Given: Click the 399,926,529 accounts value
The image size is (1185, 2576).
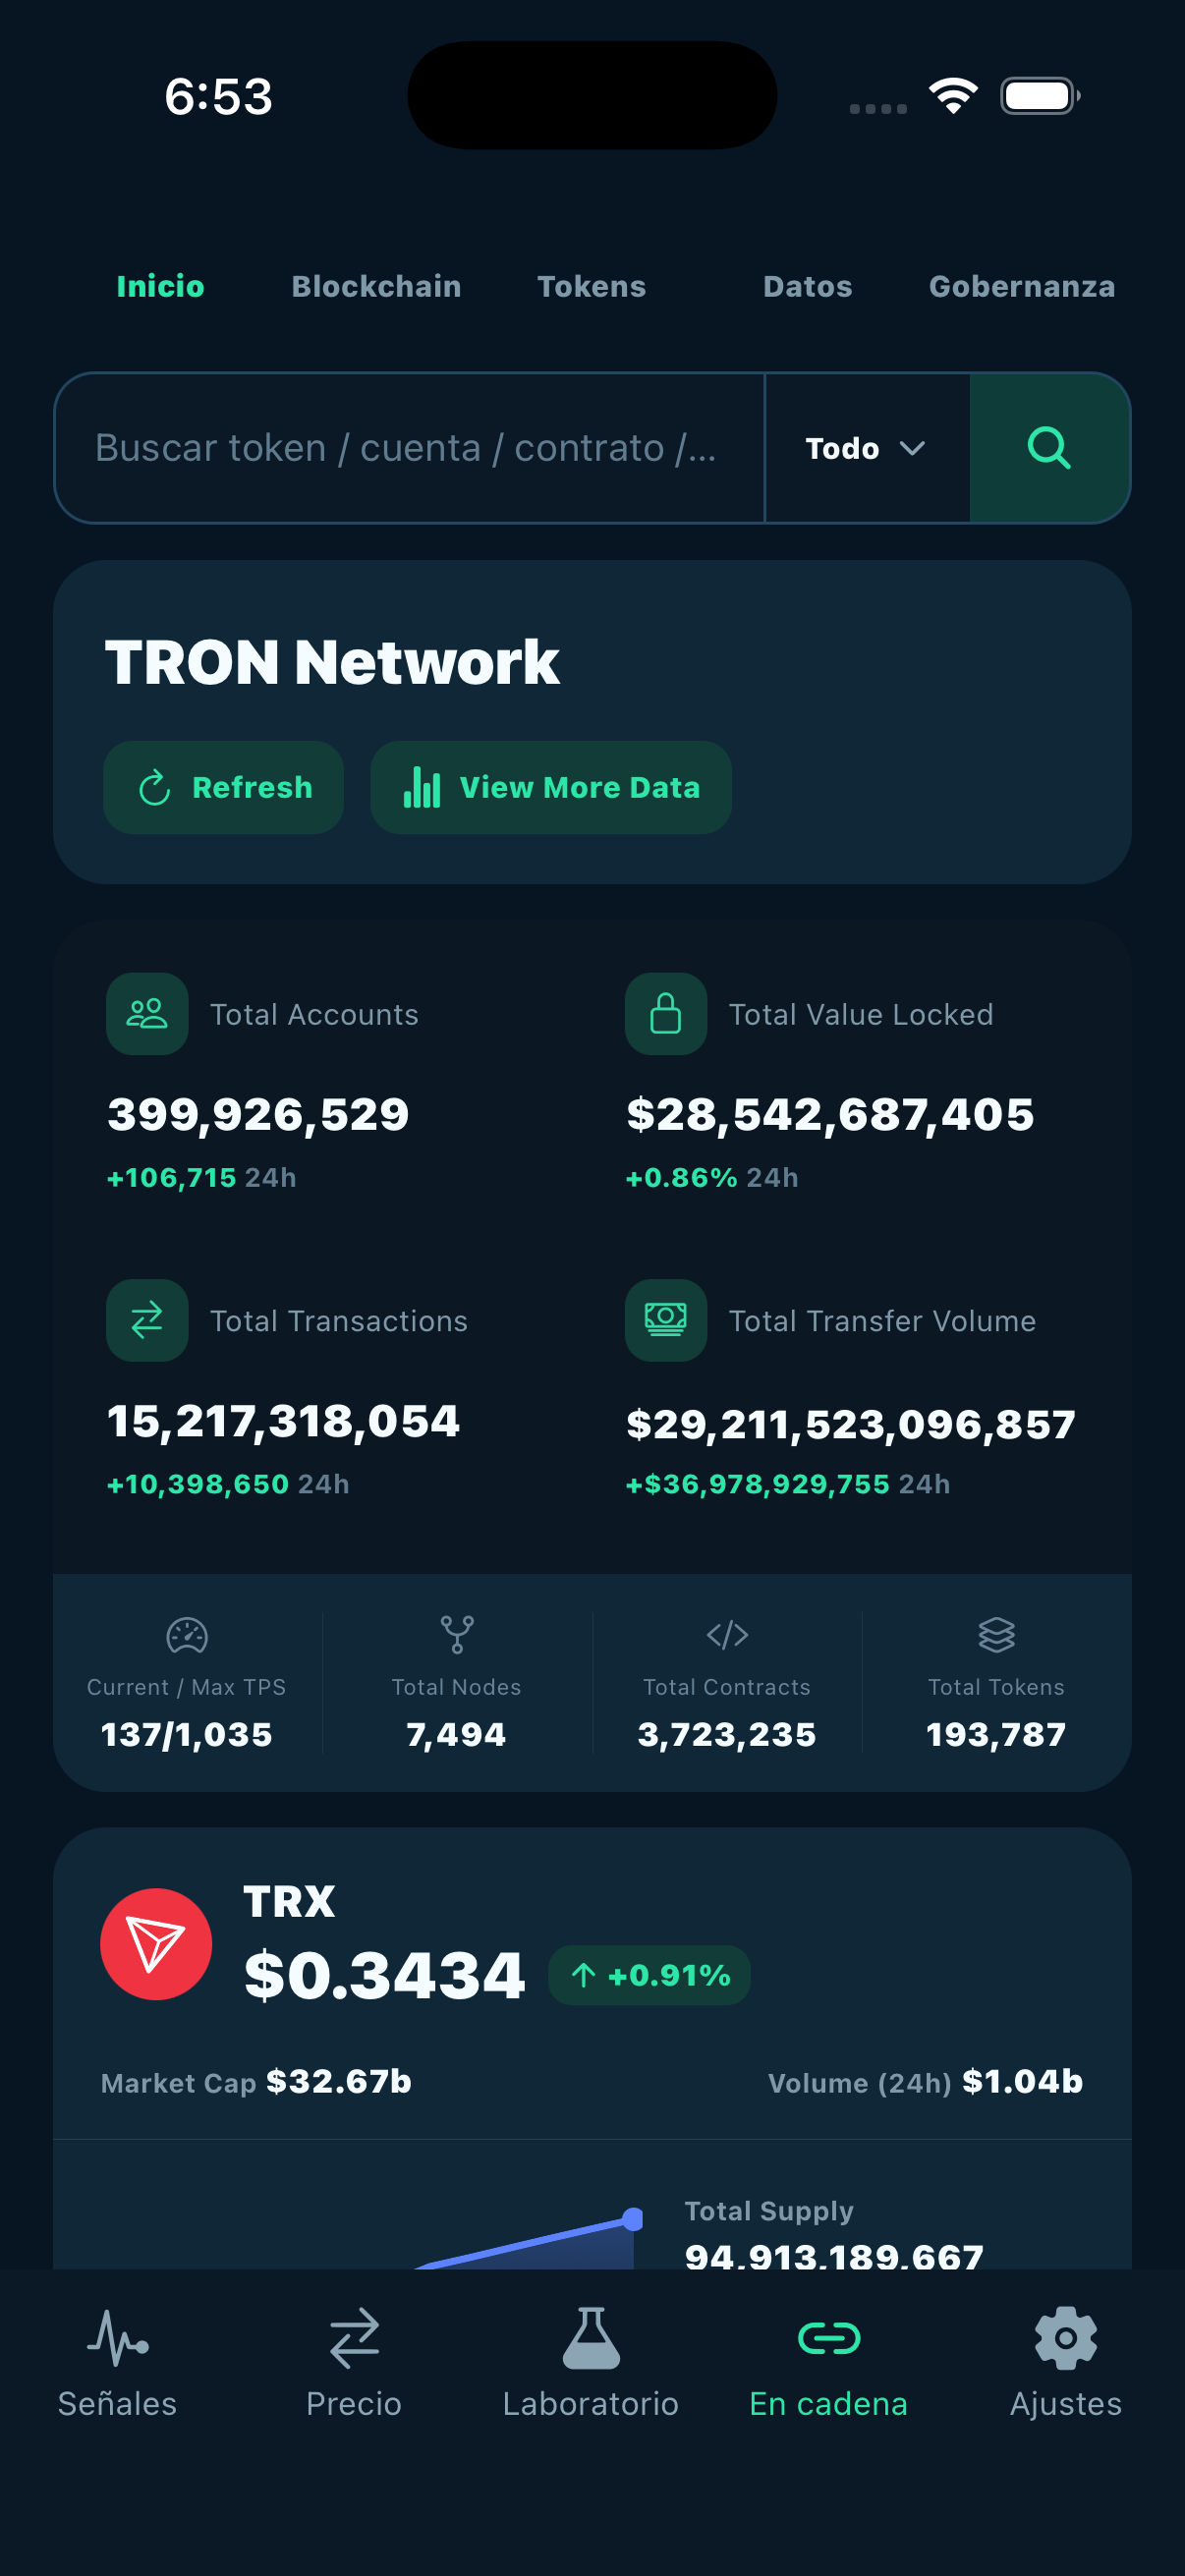Looking at the screenshot, I should [x=258, y=1114].
